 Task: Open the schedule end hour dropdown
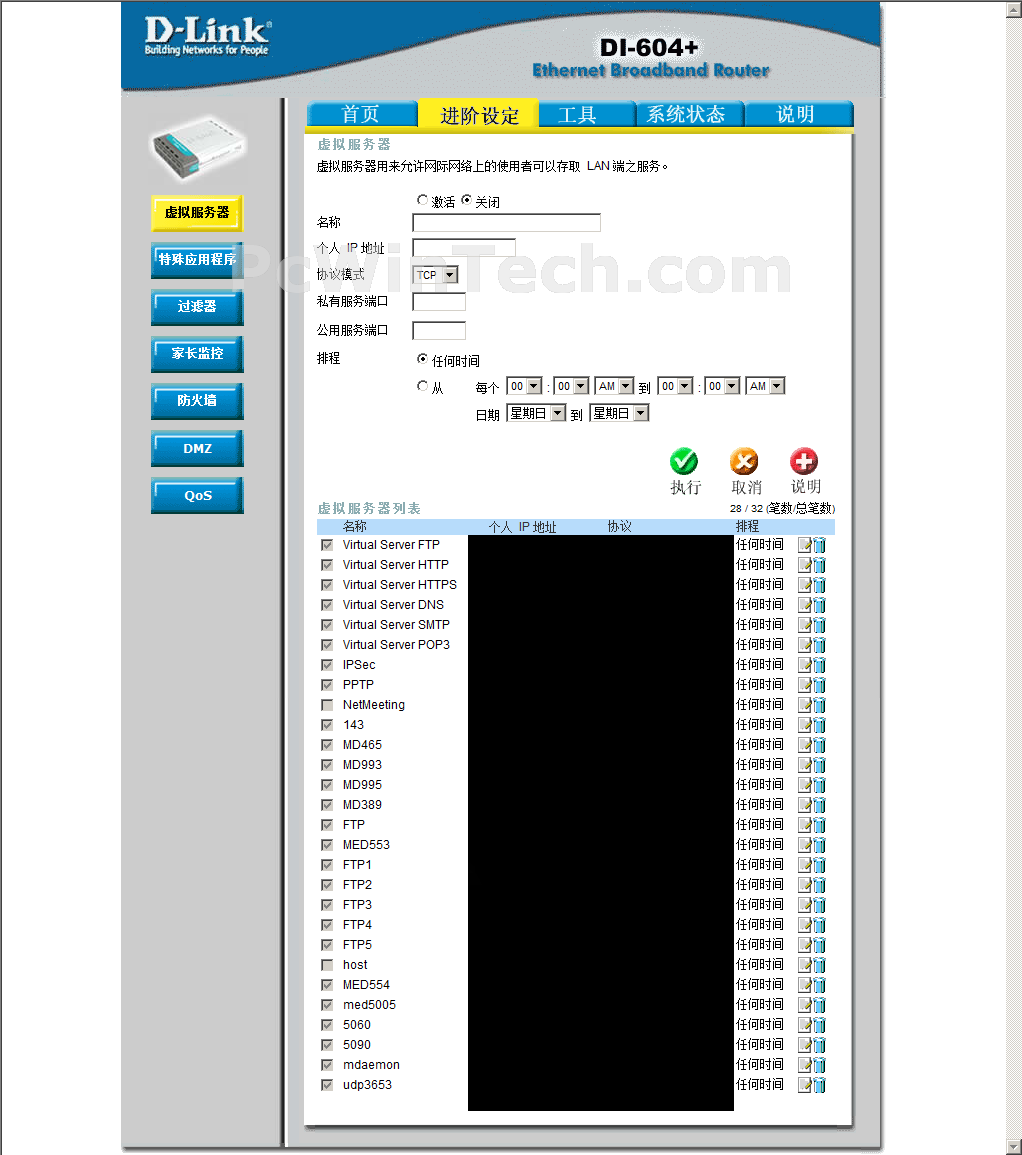coord(676,386)
